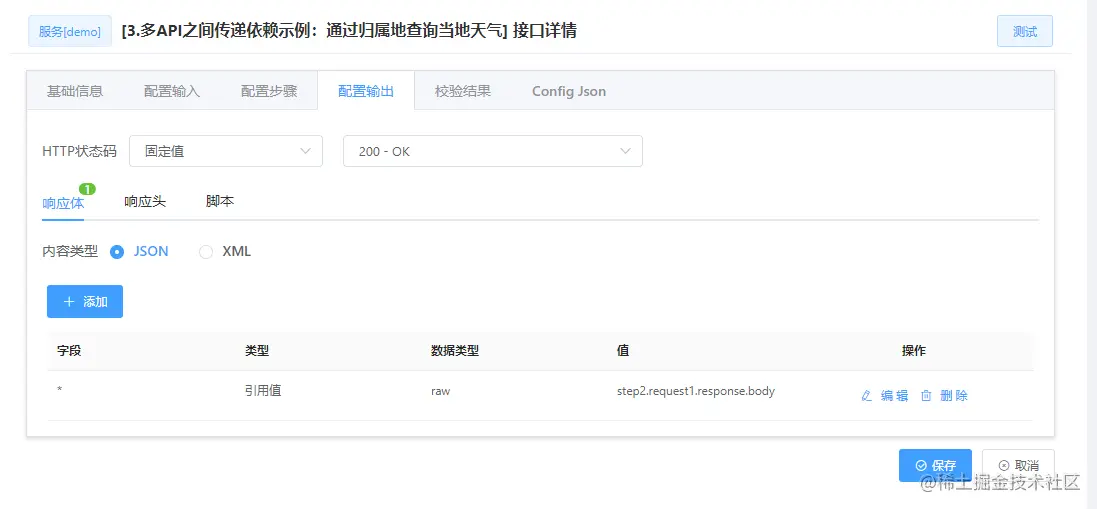1097x509 pixels.
Task: Switch to the 脚本 sub-tab
Action: click(x=220, y=201)
